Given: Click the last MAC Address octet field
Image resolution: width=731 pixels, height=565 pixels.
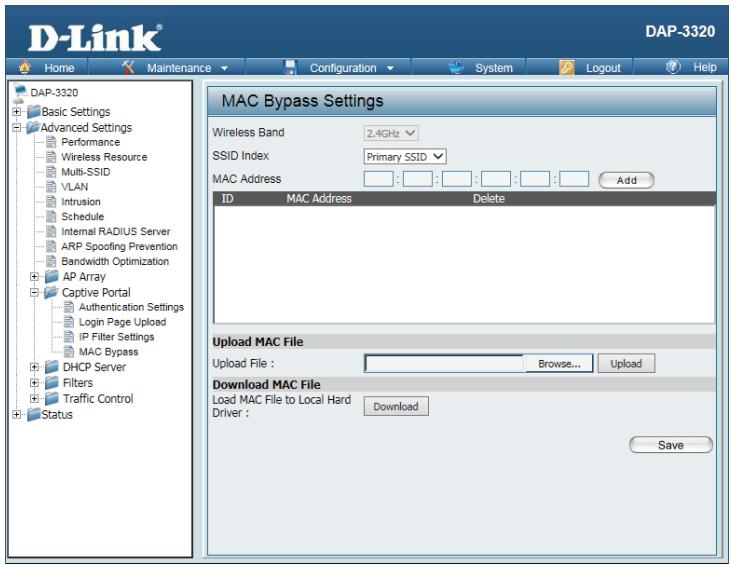Looking at the screenshot, I should [x=574, y=179].
